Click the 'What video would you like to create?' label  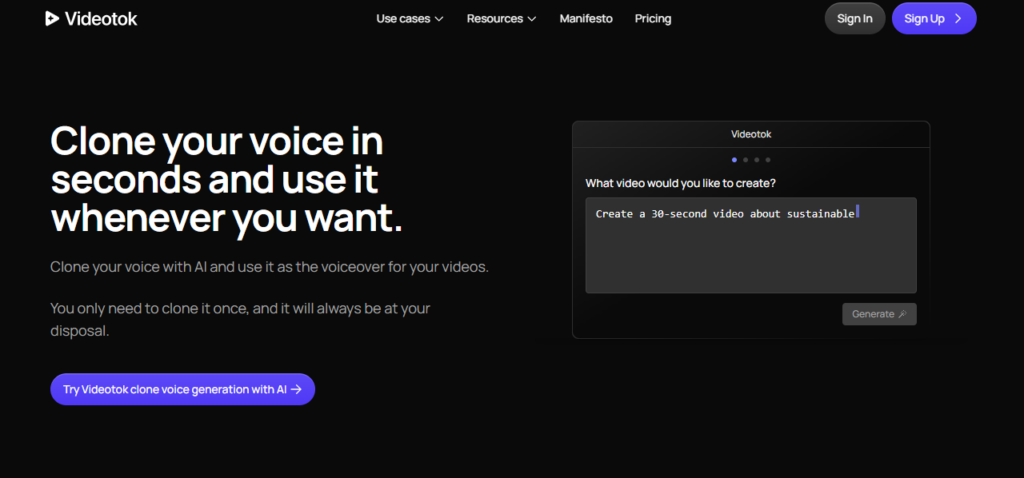(680, 183)
